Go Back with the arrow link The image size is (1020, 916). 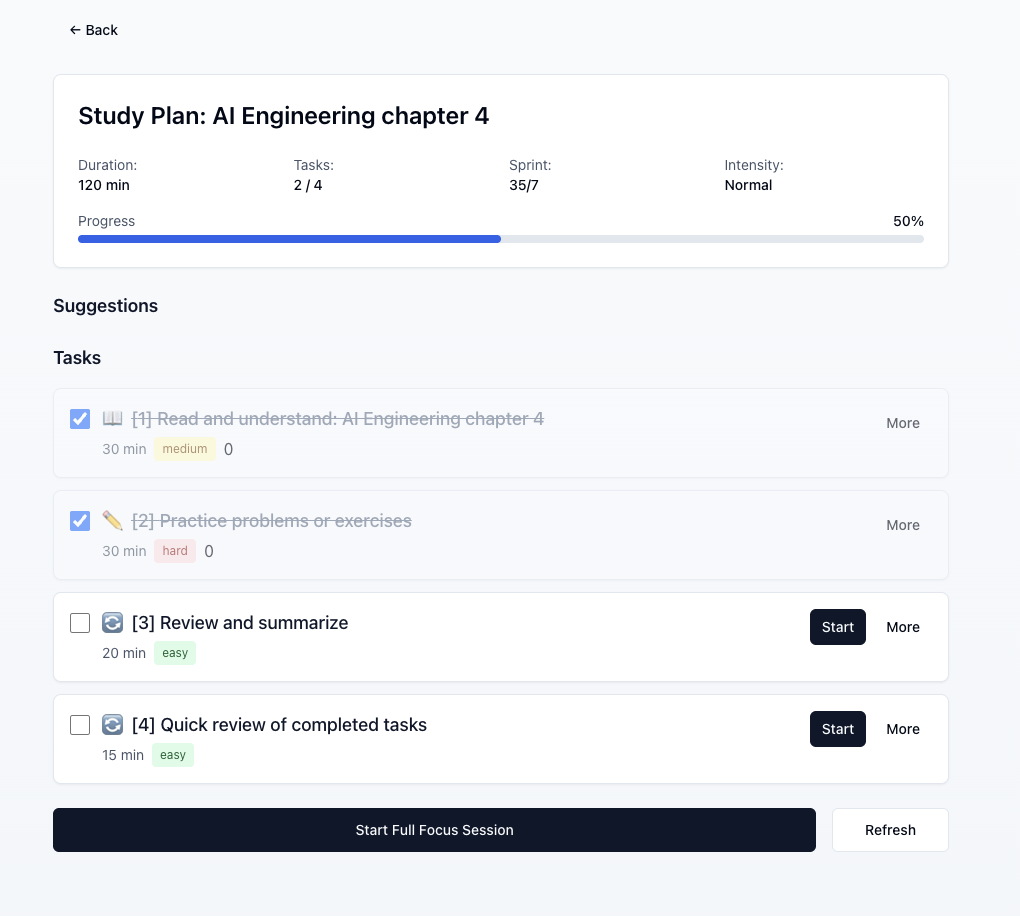(93, 30)
